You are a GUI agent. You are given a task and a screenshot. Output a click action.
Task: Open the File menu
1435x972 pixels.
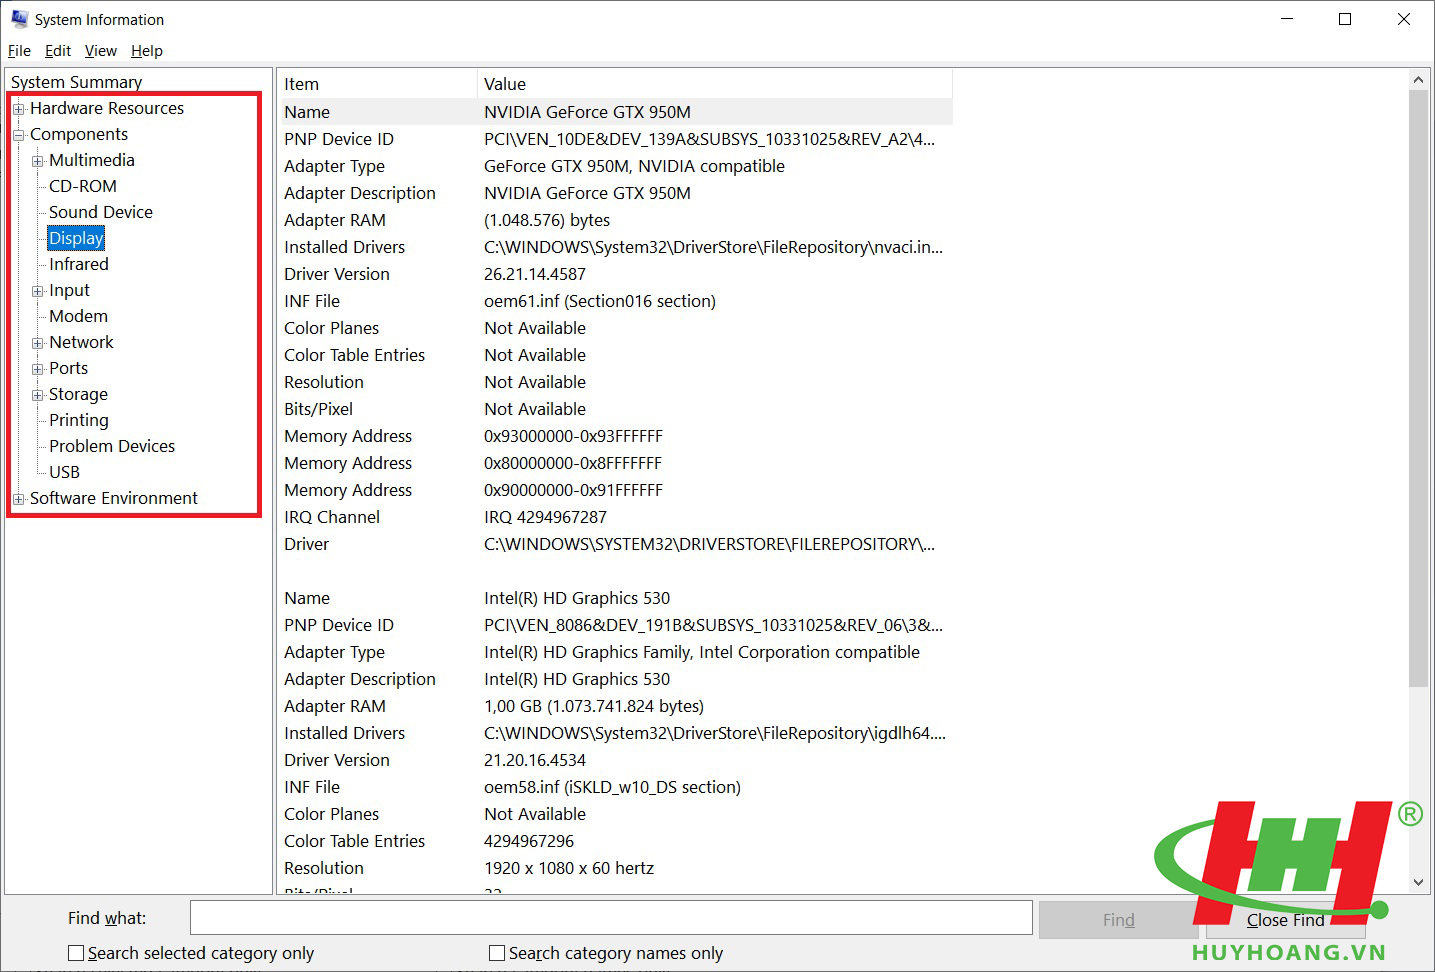19,51
